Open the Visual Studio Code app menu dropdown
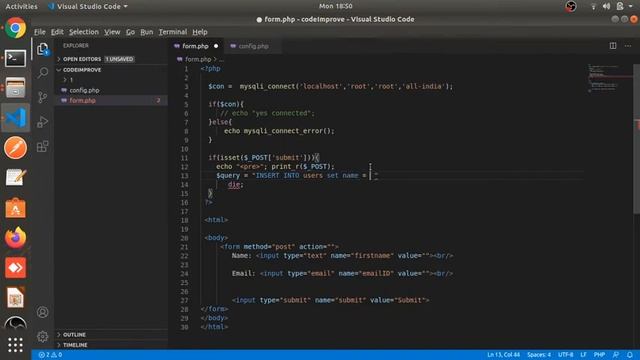 88,6
